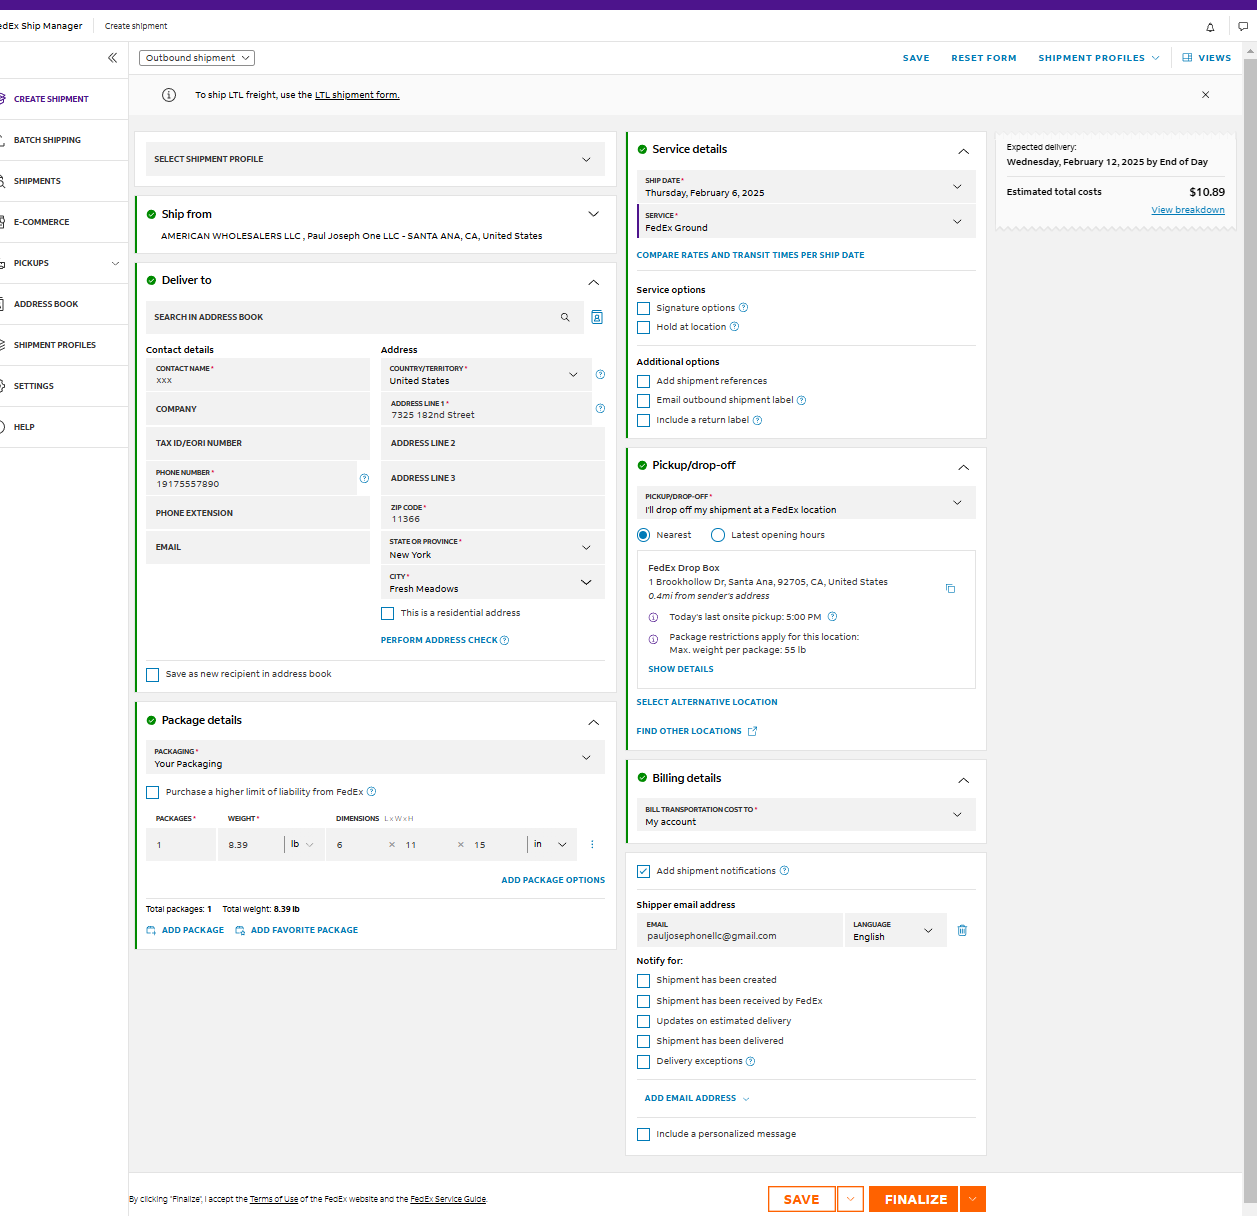Click Compare rates and transit times link

tap(750, 255)
